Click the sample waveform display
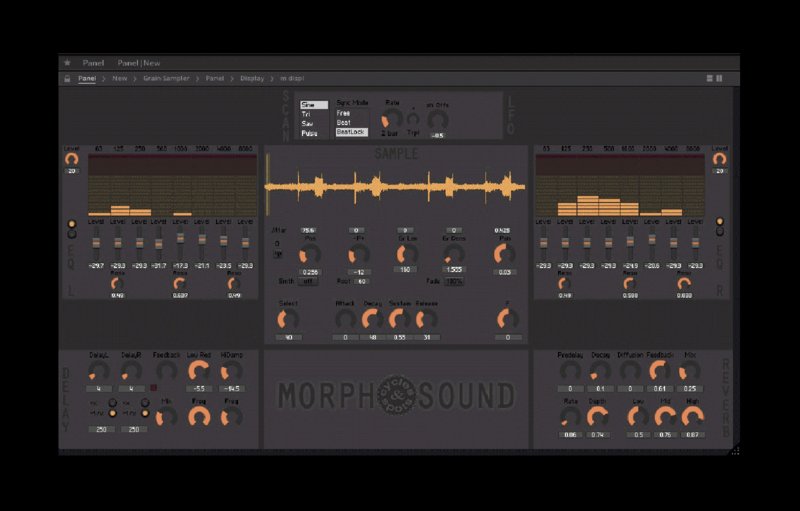 395,188
